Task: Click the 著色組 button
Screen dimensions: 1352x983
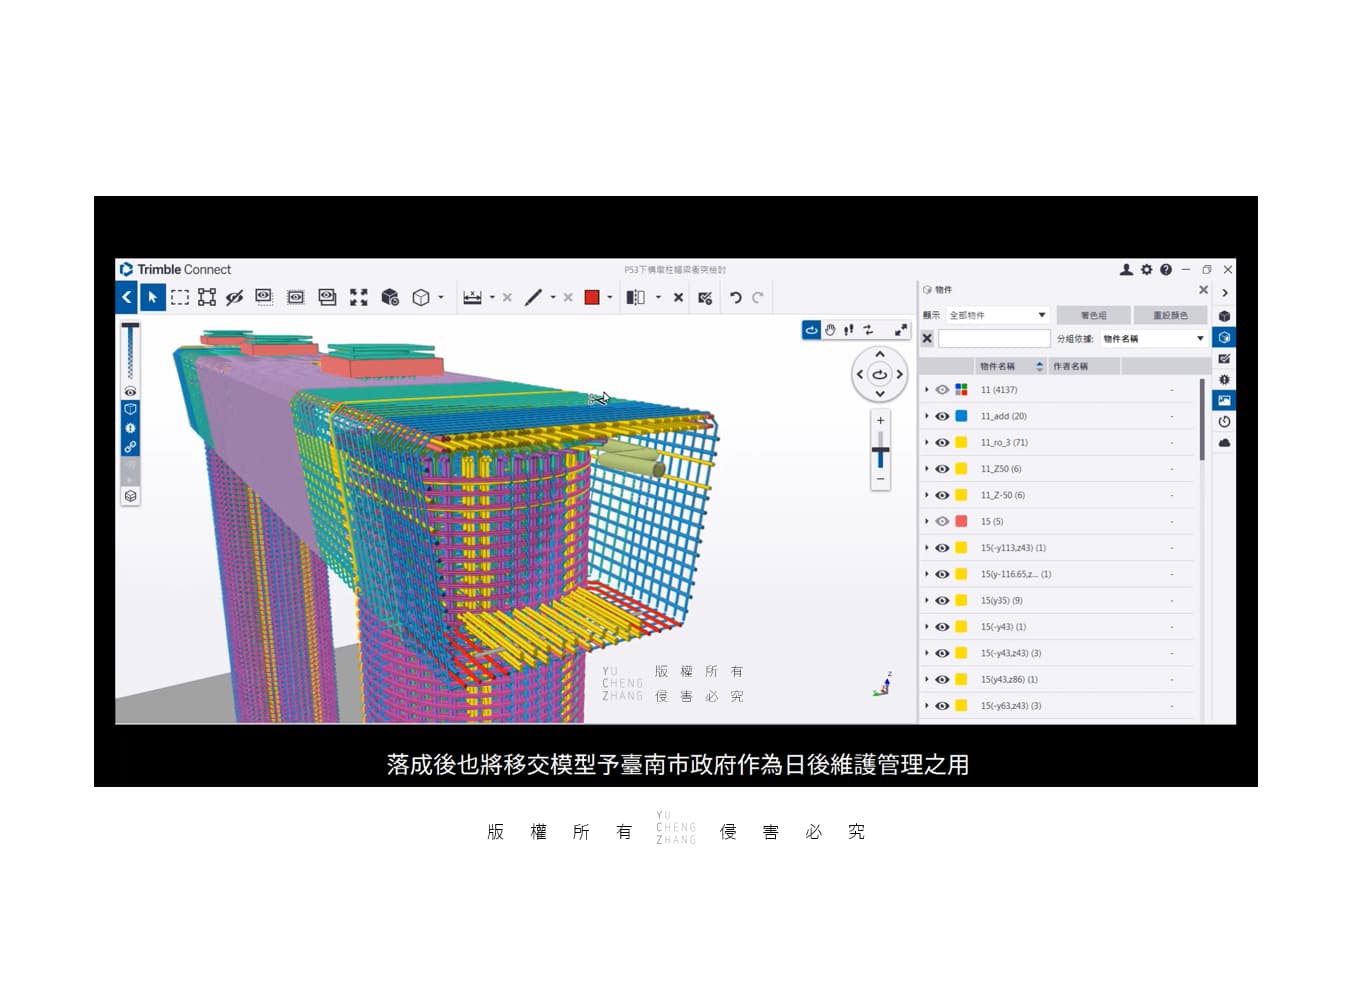Action: [x=1093, y=315]
